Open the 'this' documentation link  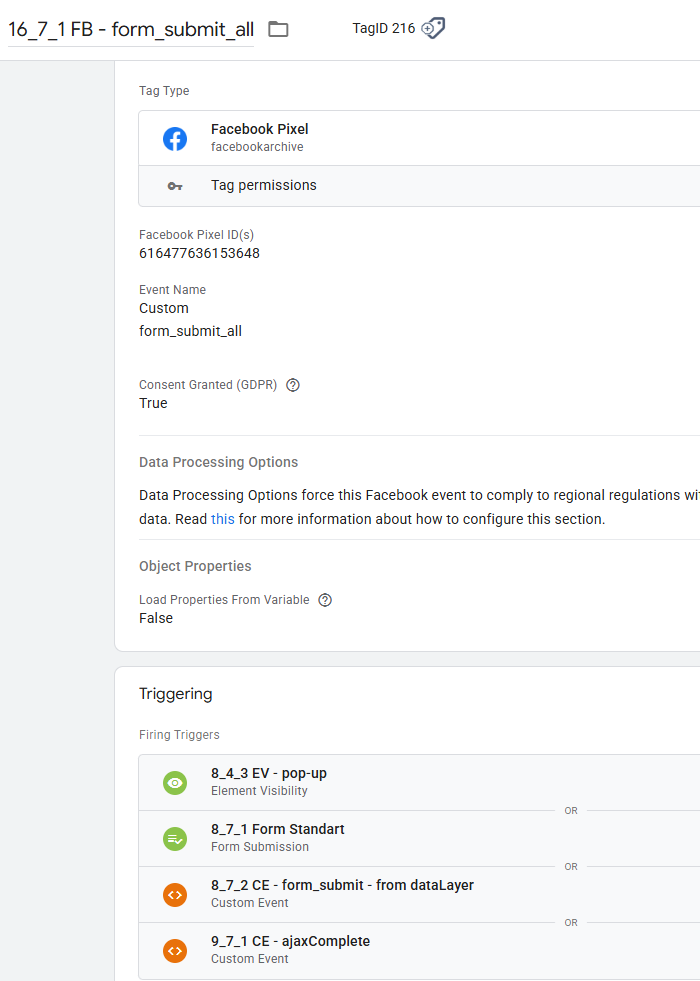pyautogui.click(x=222, y=519)
